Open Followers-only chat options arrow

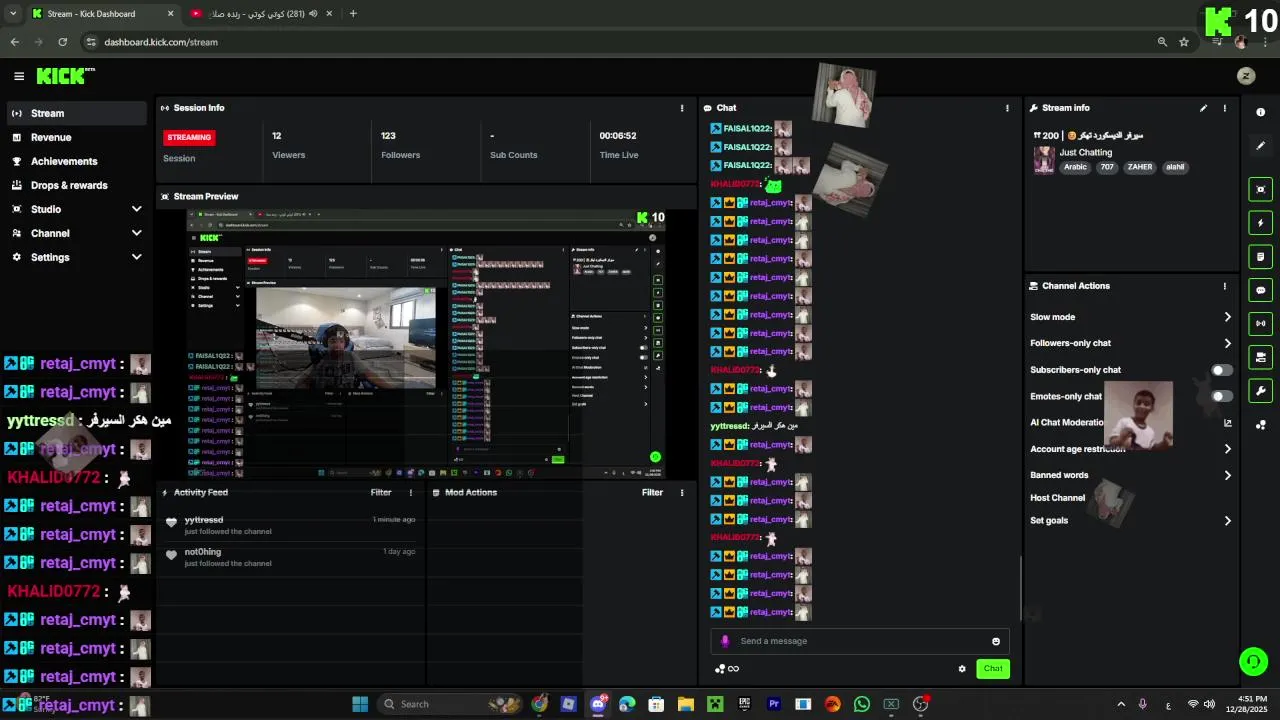pos(1228,343)
